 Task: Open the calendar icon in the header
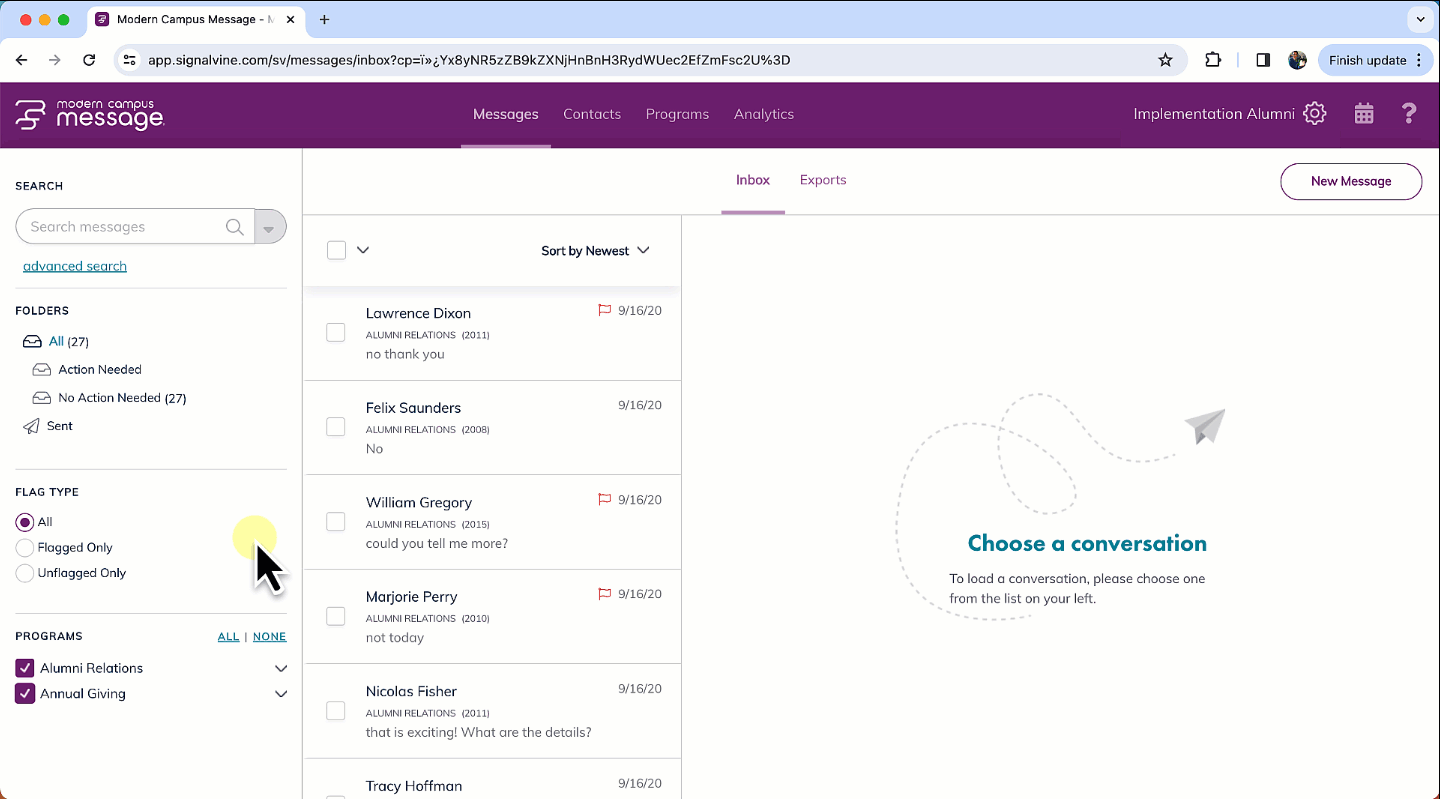pyautogui.click(x=1364, y=113)
